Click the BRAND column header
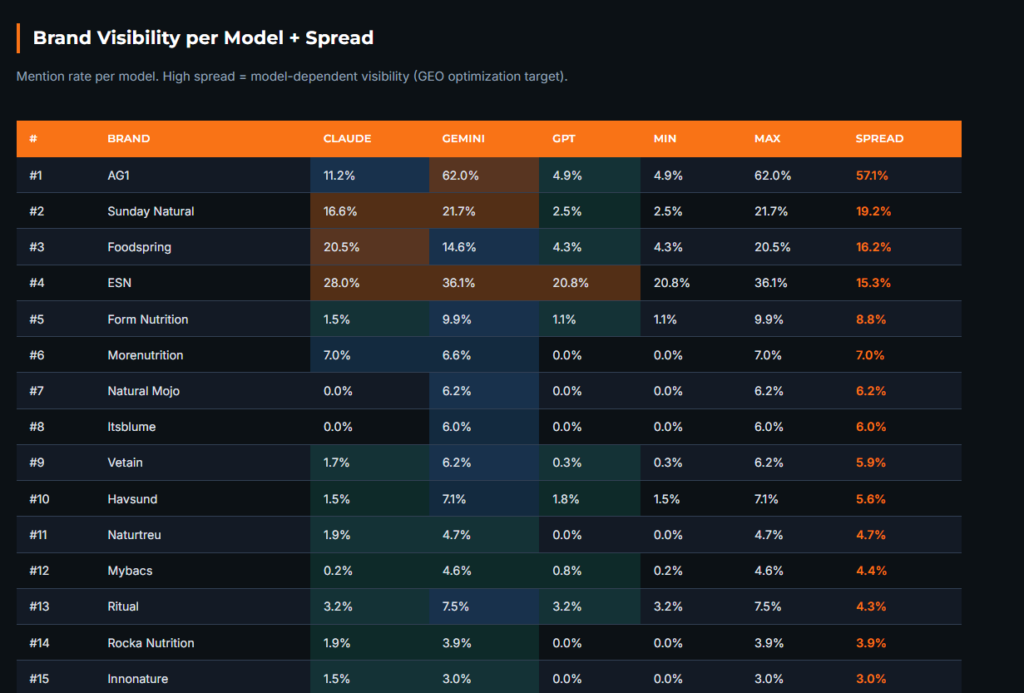 [129, 138]
